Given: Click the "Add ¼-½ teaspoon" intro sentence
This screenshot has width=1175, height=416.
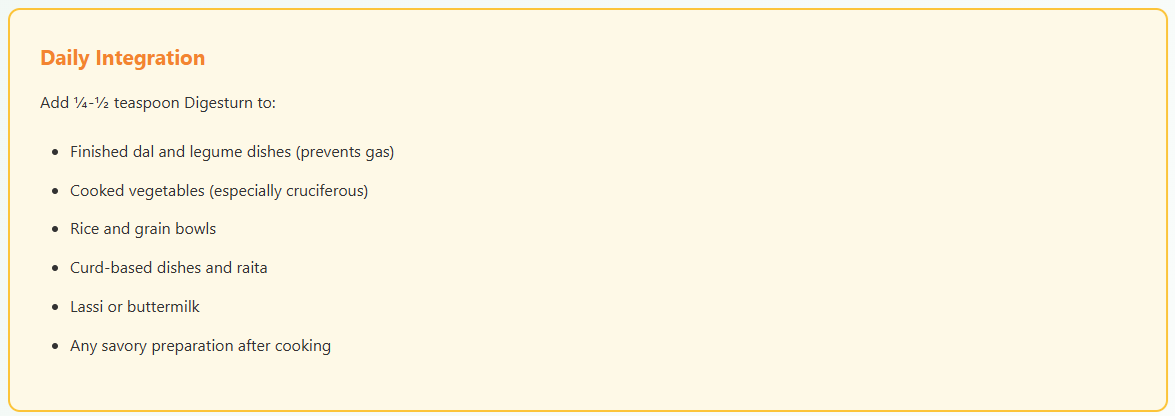Looking at the screenshot, I should pos(157,103).
